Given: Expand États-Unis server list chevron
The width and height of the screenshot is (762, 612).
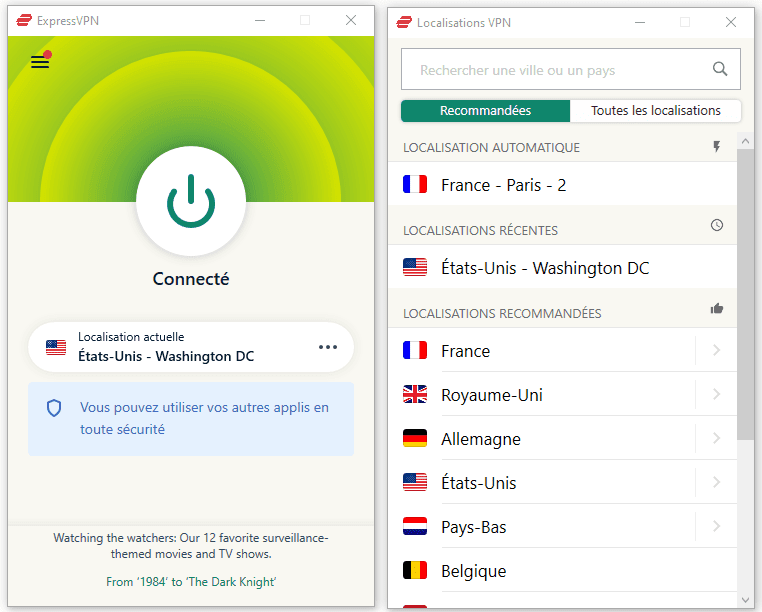Looking at the screenshot, I should coord(716,482).
